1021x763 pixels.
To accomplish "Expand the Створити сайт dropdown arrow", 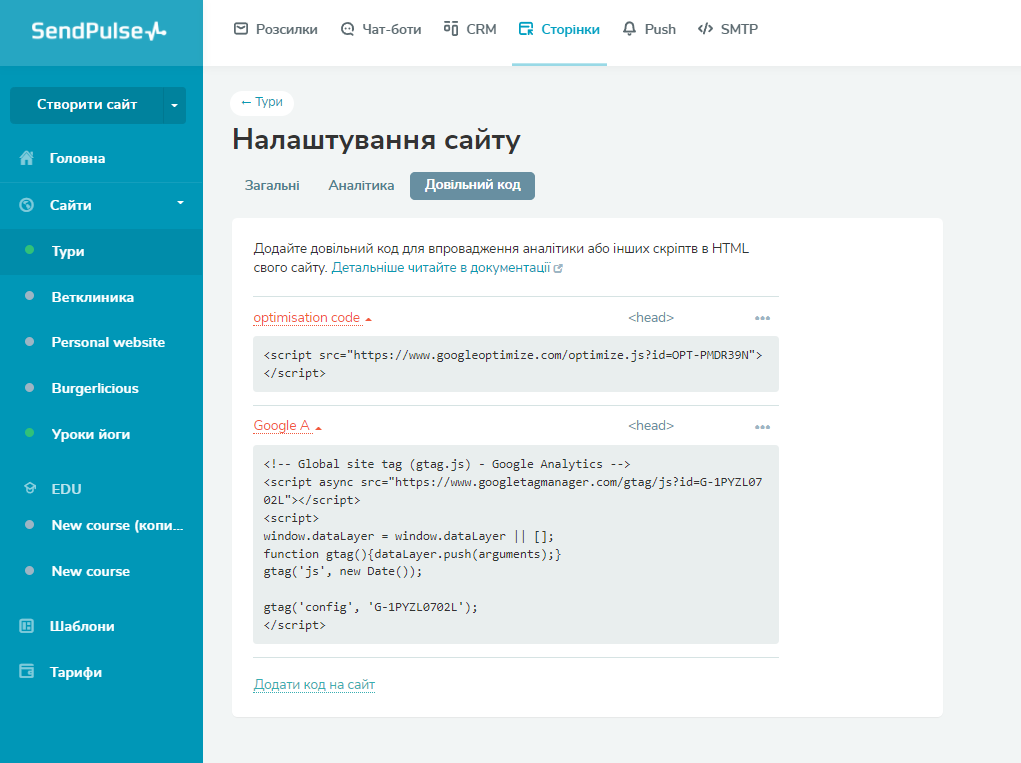I will [x=175, y=105].
